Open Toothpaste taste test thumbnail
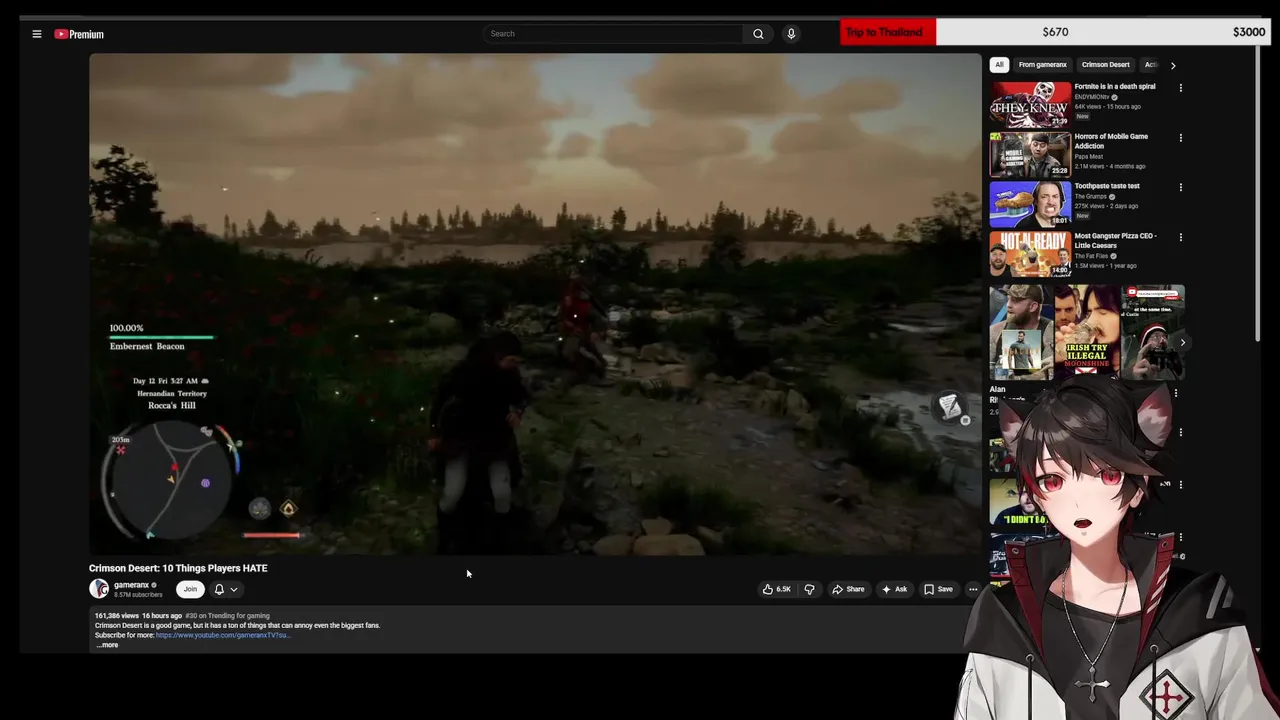The width and height of the screenshot is (1280, 720). click(x=1030, y=204)
